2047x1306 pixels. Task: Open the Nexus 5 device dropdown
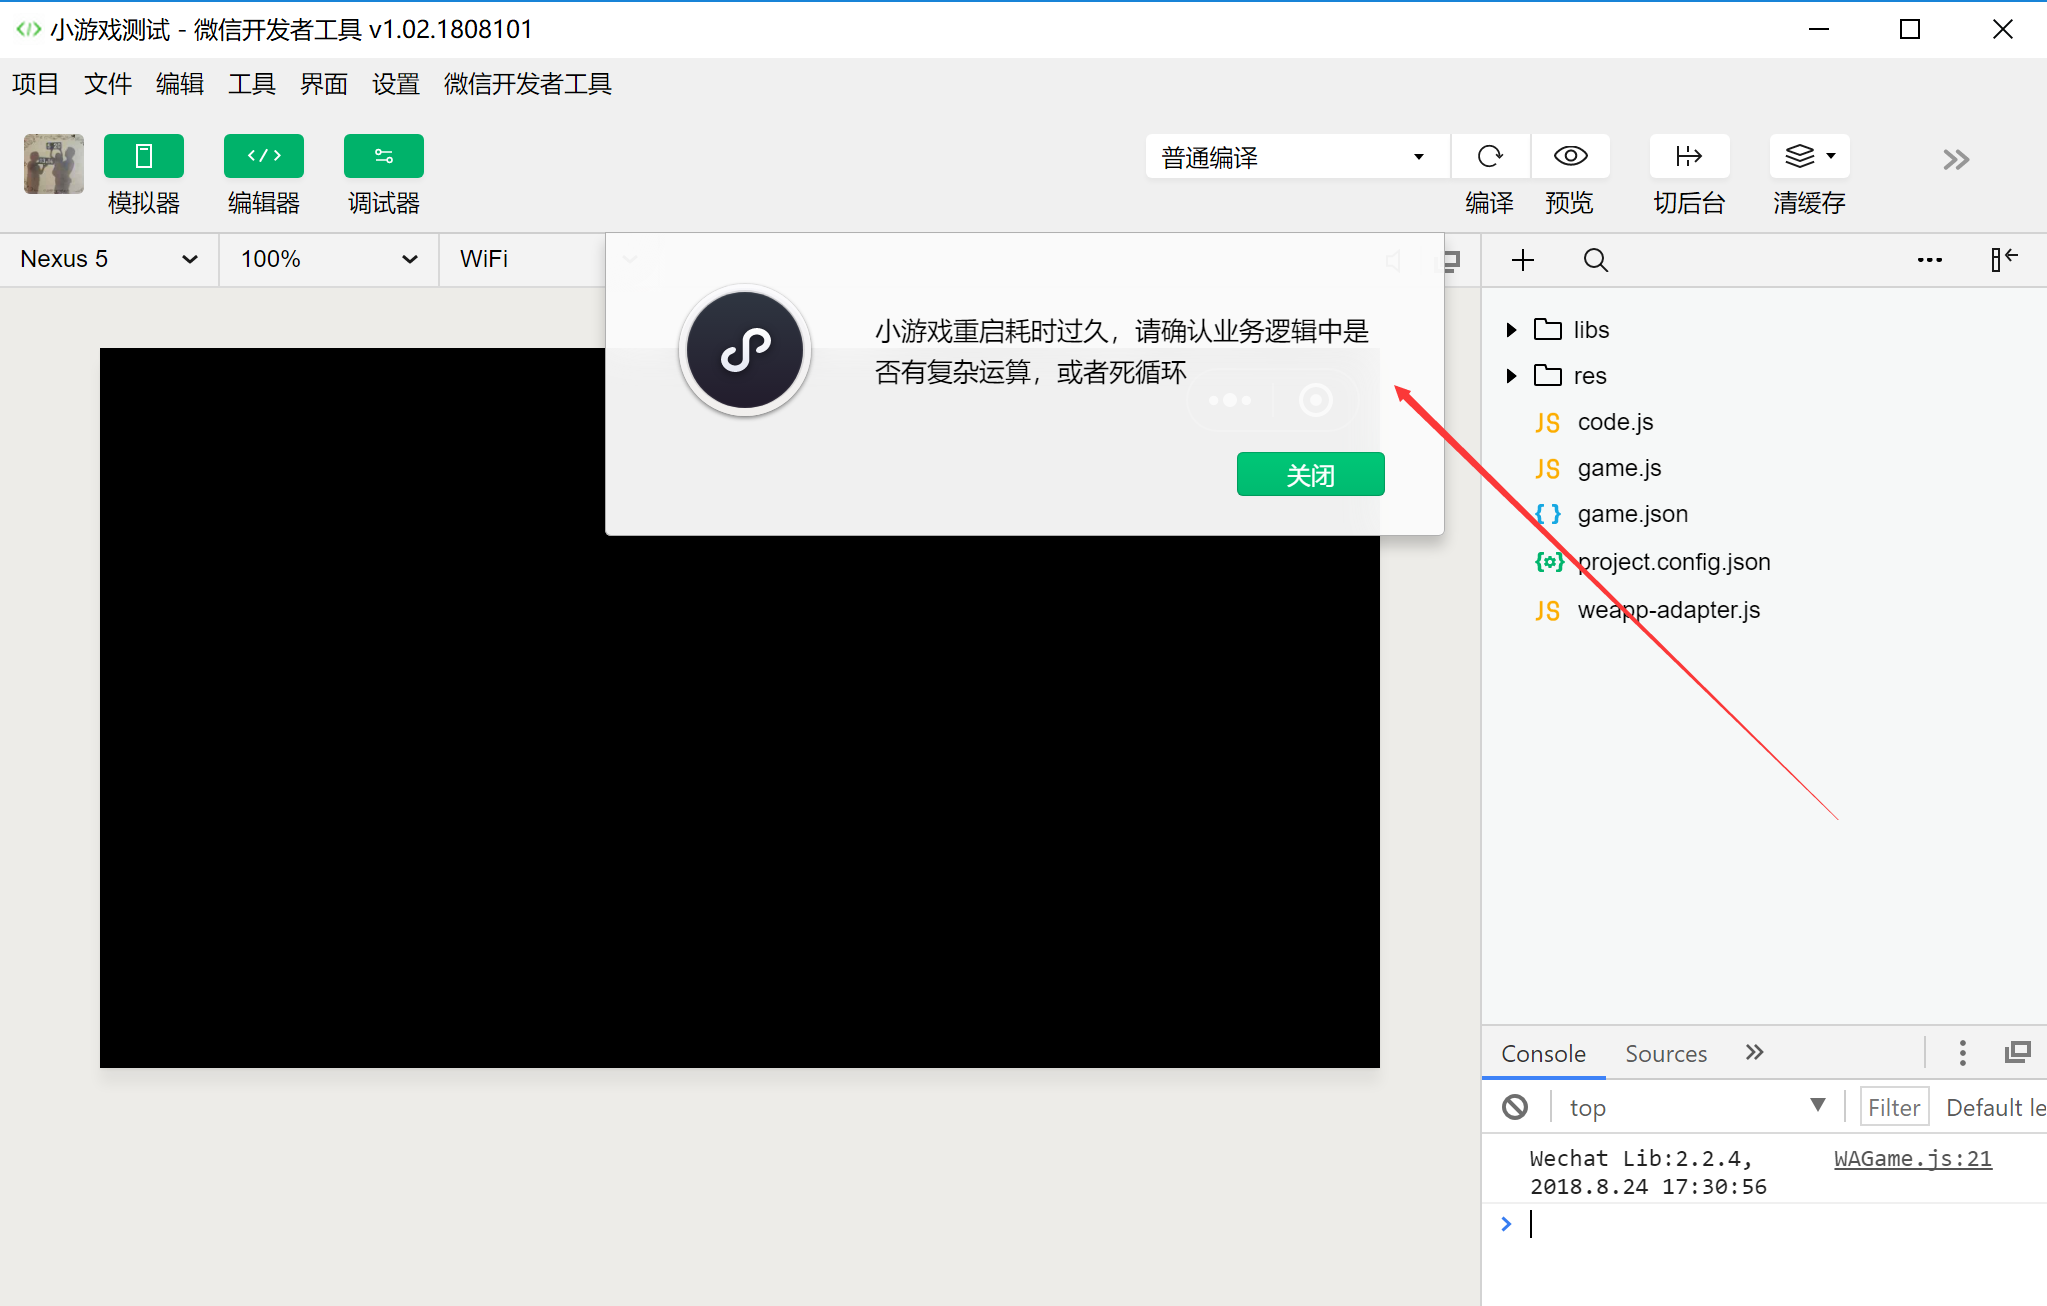(108, 259)
